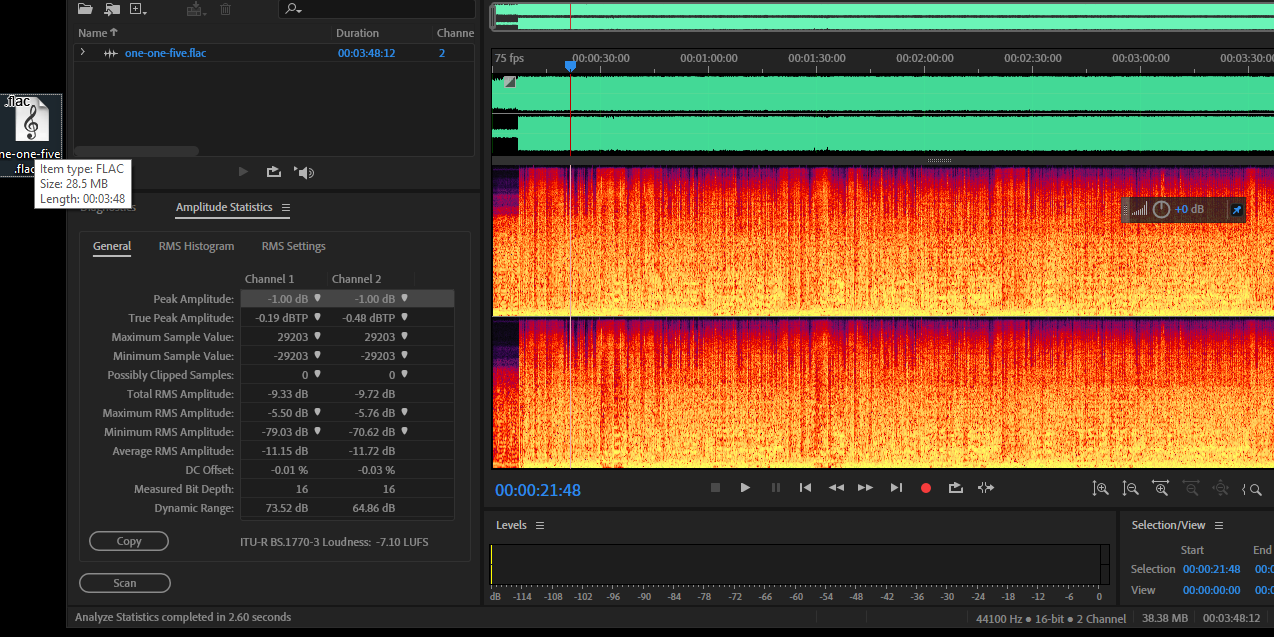The image size is (1274, 637).
Task: Click the Skip Selection icon in transport
Action: (986, 488)
